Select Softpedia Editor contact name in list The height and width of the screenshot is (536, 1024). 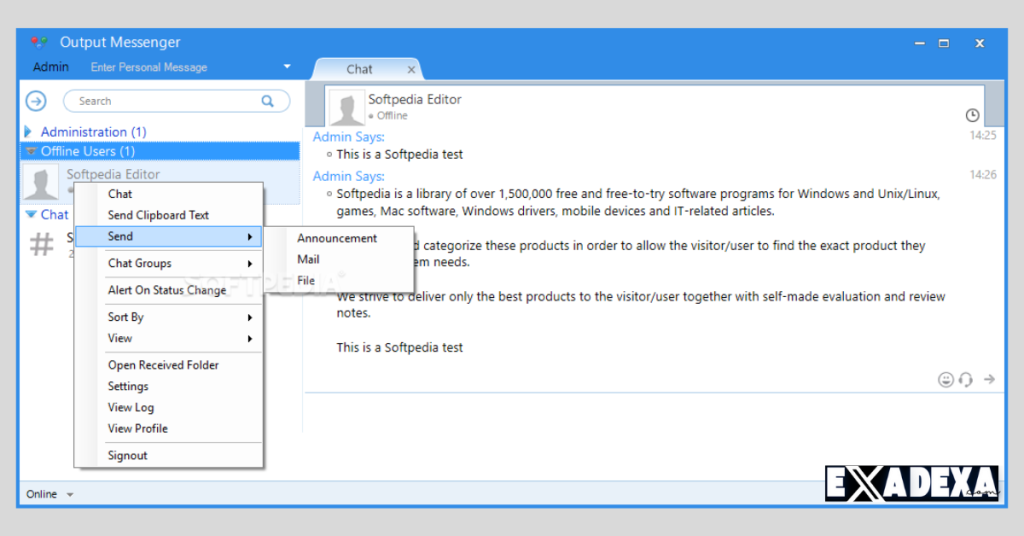pyautogui.click(x=113, y=174)
